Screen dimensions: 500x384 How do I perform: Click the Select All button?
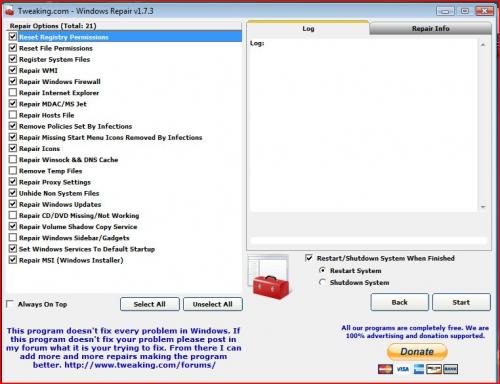click(x=150, y=304)
